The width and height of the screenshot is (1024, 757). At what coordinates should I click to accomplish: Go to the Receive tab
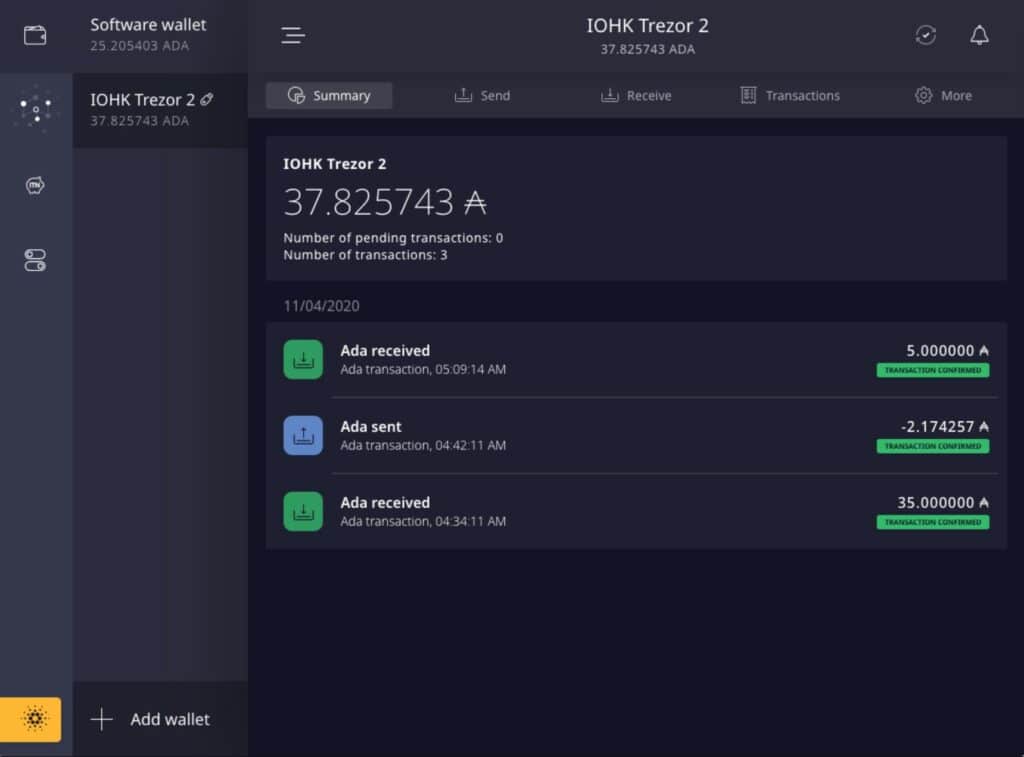(x=636, y=95)
